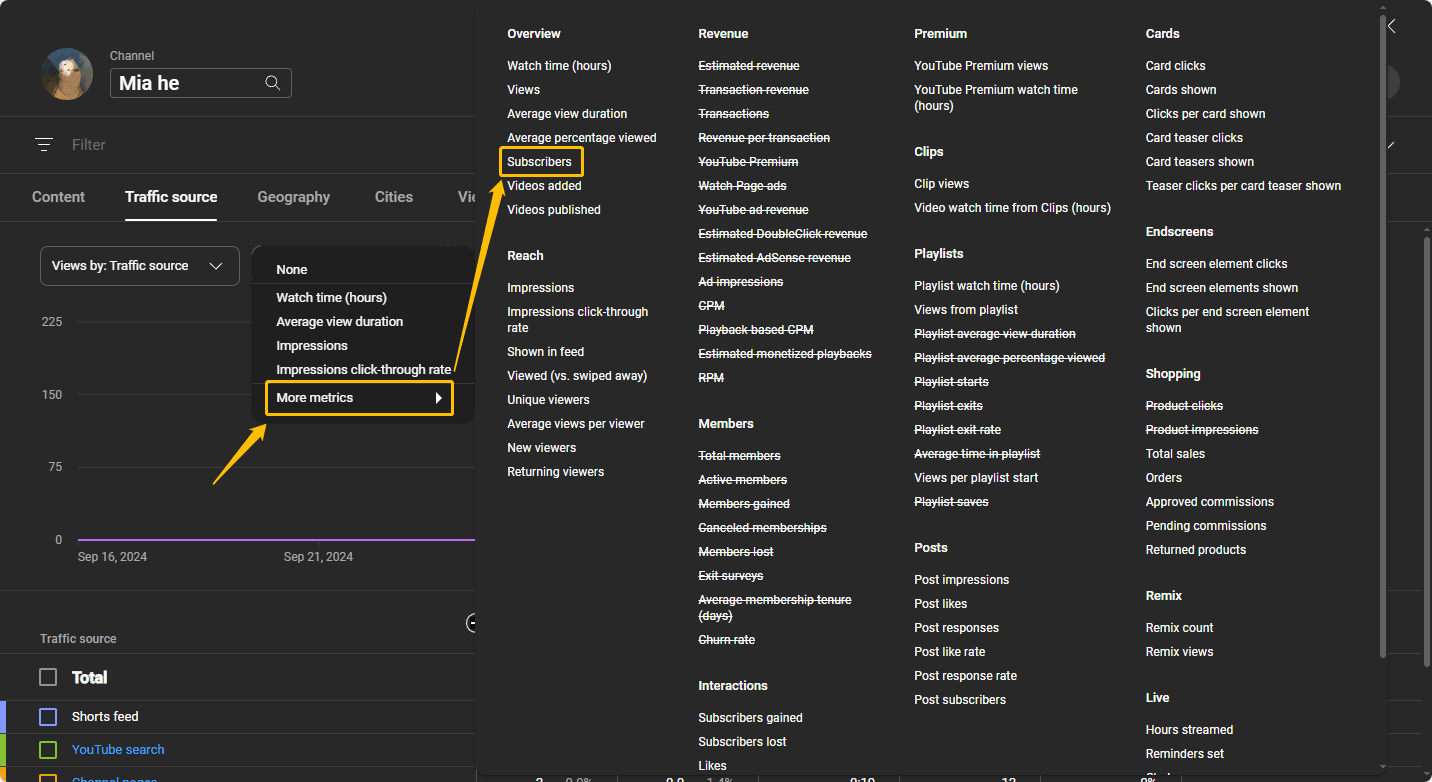Select Pending commissions metric
Screen dimensions: 1432x782
pyautogui.click(x=1206, y=526)
